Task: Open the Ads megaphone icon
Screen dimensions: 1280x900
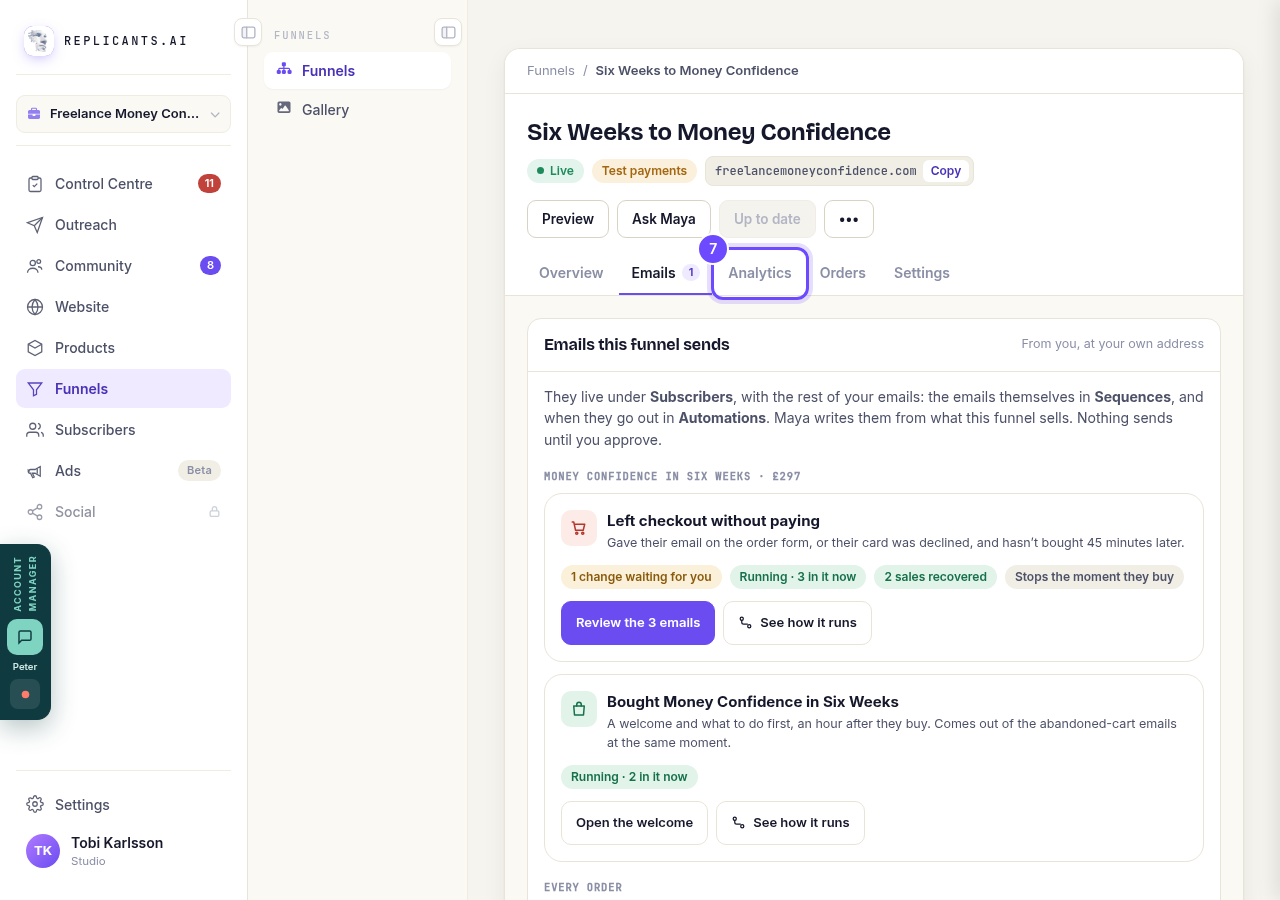Action: click(x=35, y=471)
